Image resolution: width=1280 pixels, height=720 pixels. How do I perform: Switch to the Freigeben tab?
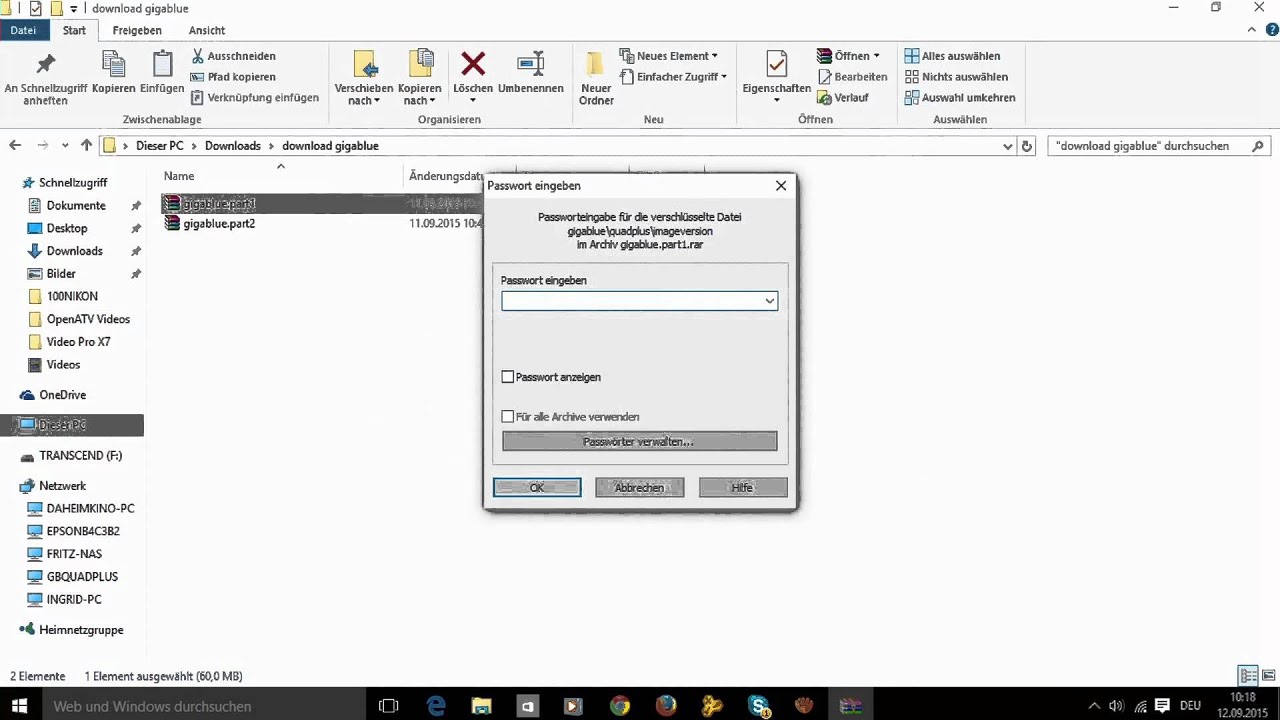pyautogui.click(x=137, y=31)
